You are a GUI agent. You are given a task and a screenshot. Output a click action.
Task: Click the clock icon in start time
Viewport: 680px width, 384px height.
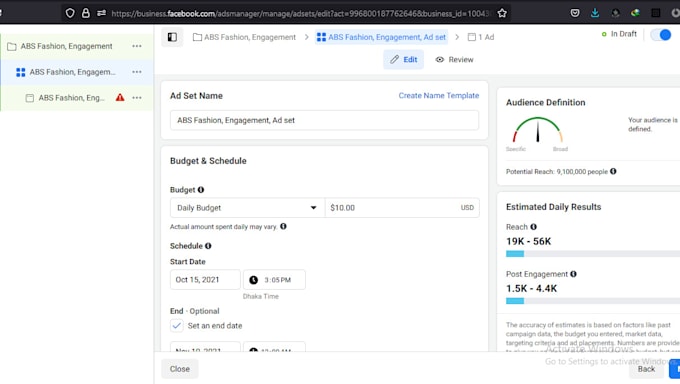click(254, 280)
